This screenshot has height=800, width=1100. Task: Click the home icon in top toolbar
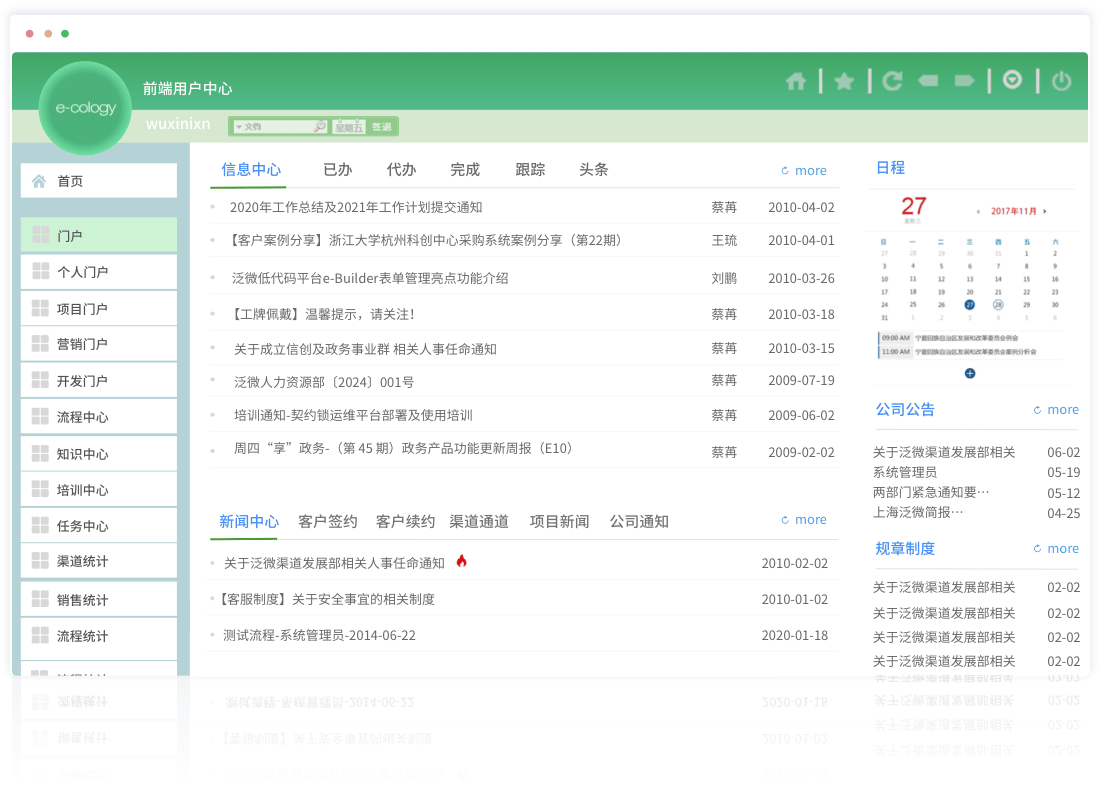(x=796, y=81)
